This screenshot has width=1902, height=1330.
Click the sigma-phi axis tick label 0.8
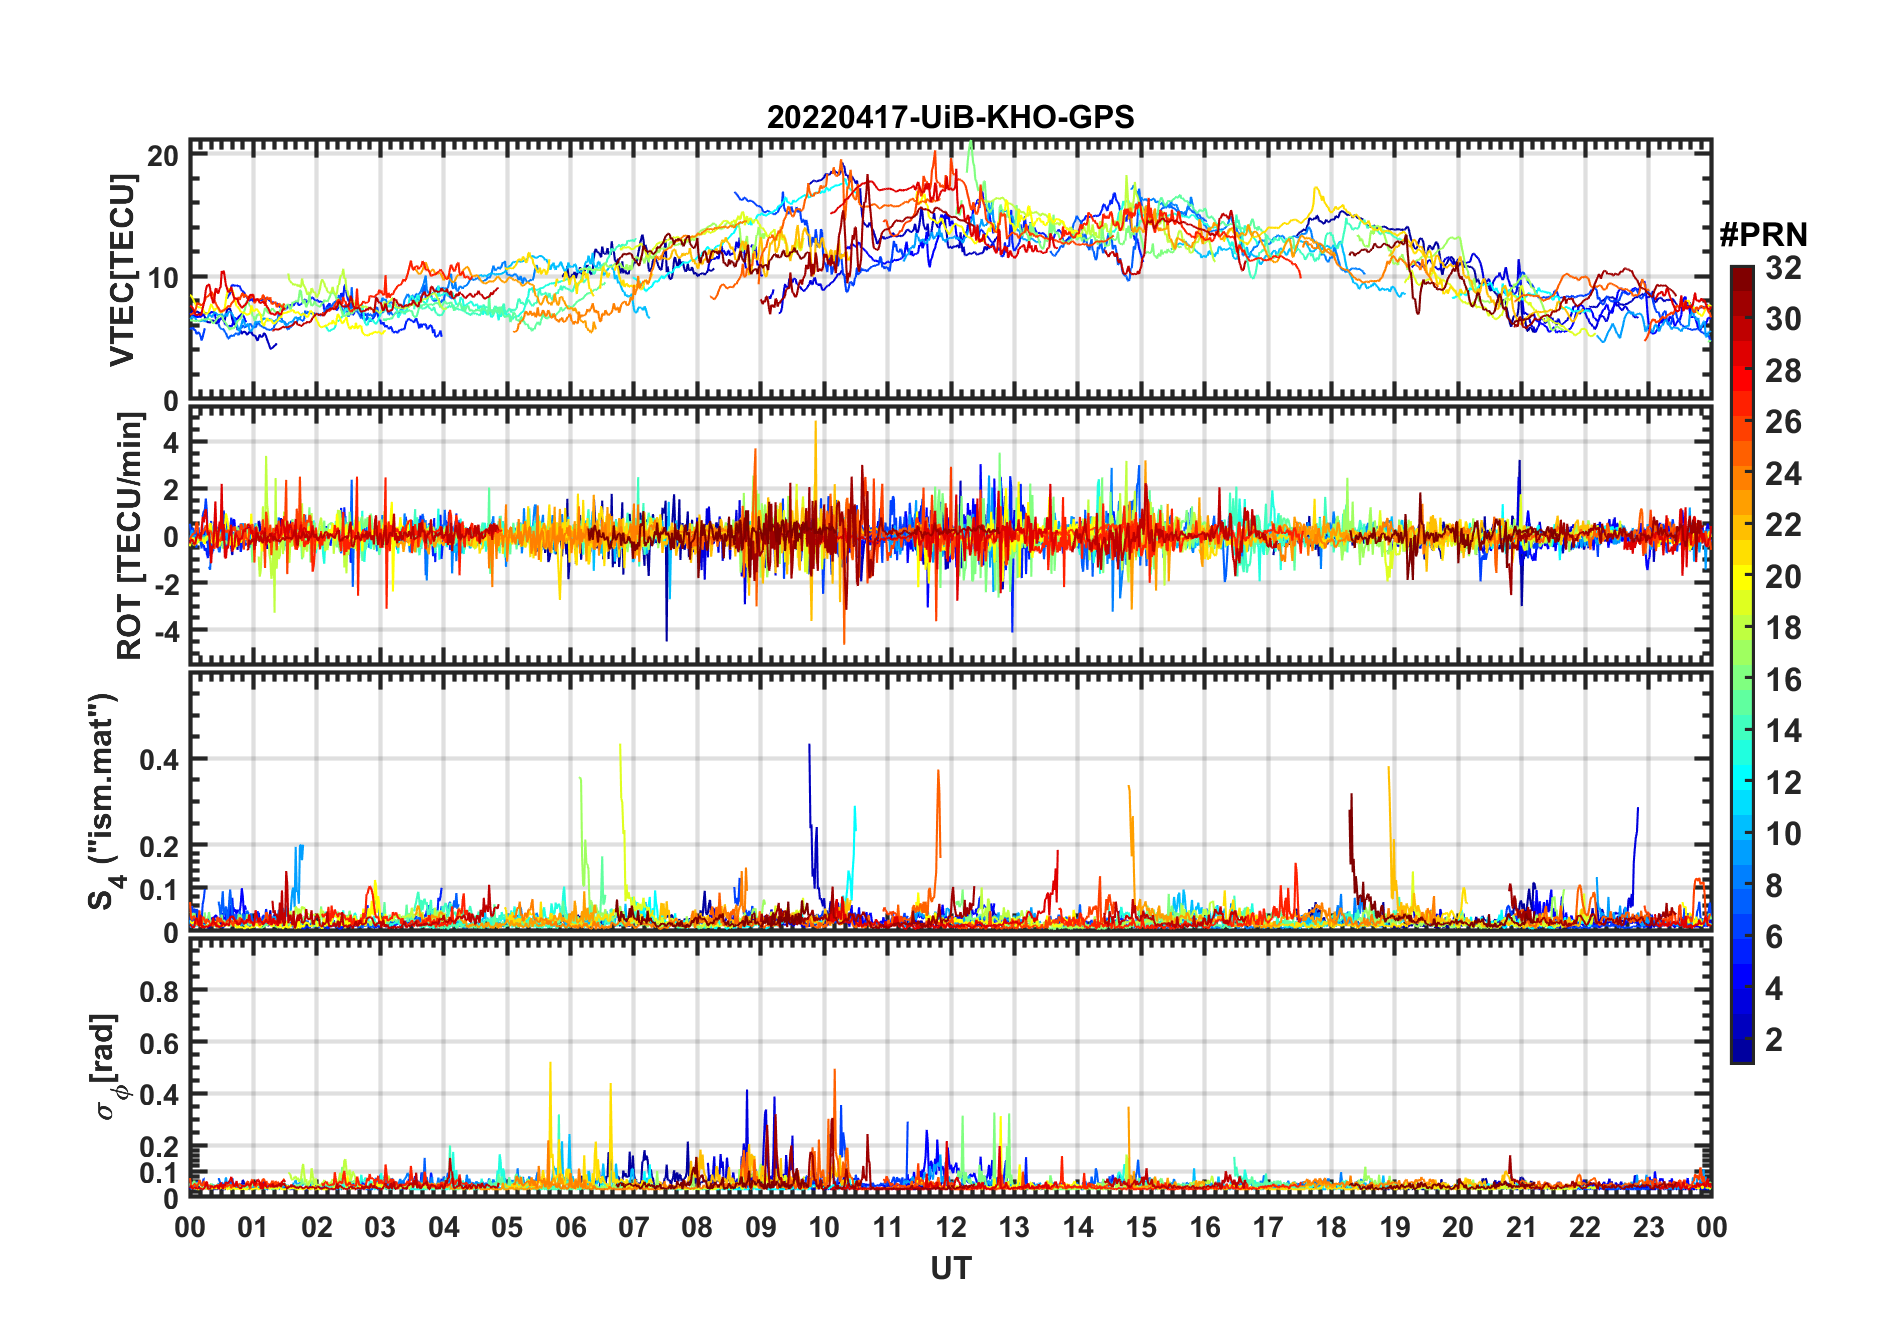159,992
